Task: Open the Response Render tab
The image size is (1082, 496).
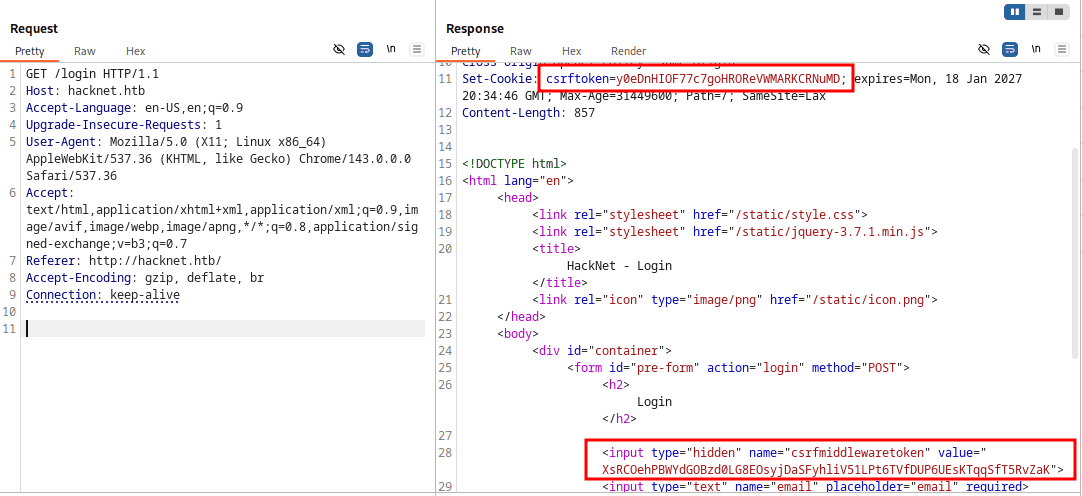Action: pos(628,51)
